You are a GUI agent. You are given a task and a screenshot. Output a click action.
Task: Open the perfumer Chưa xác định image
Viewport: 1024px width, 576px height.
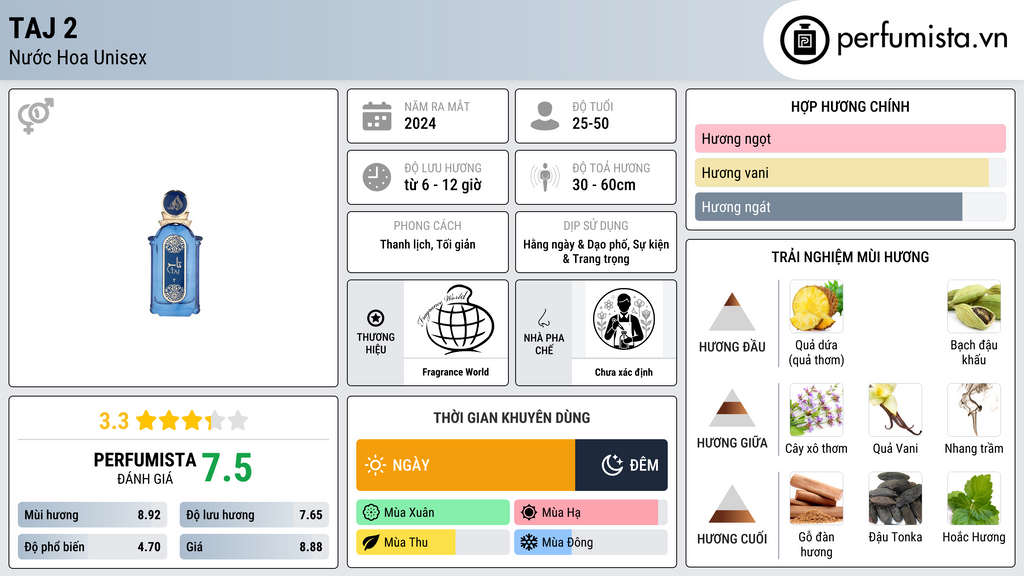click(624, 320)
